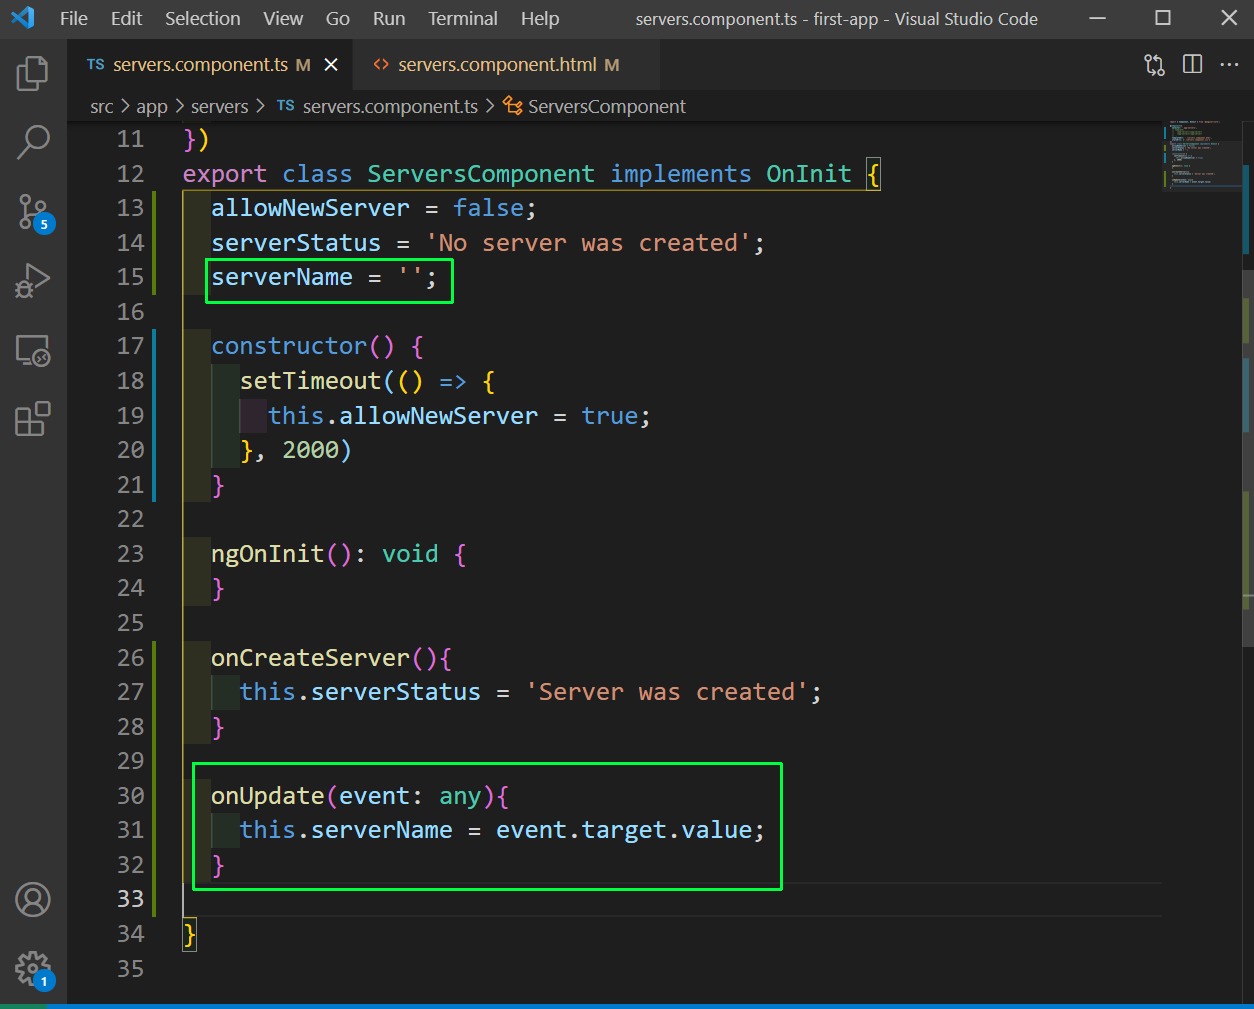The width and height of the screenshot is (1254, 1009).
Task: Select servers folder in breadcrumb
Action: pyautogui.click(x=220, y=106)
